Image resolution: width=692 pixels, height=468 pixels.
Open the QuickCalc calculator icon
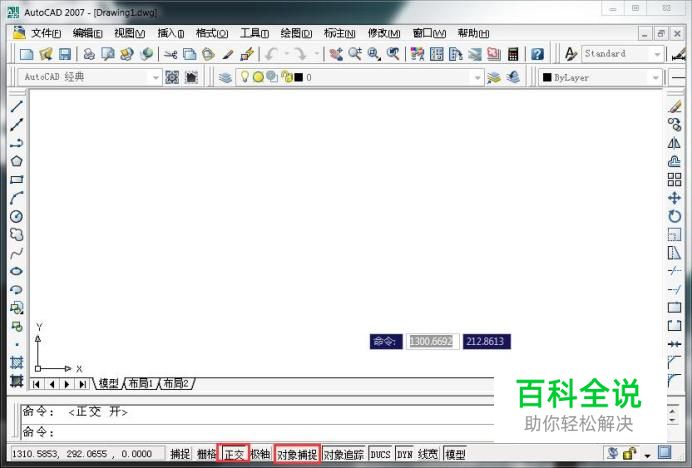coord(513,54)
